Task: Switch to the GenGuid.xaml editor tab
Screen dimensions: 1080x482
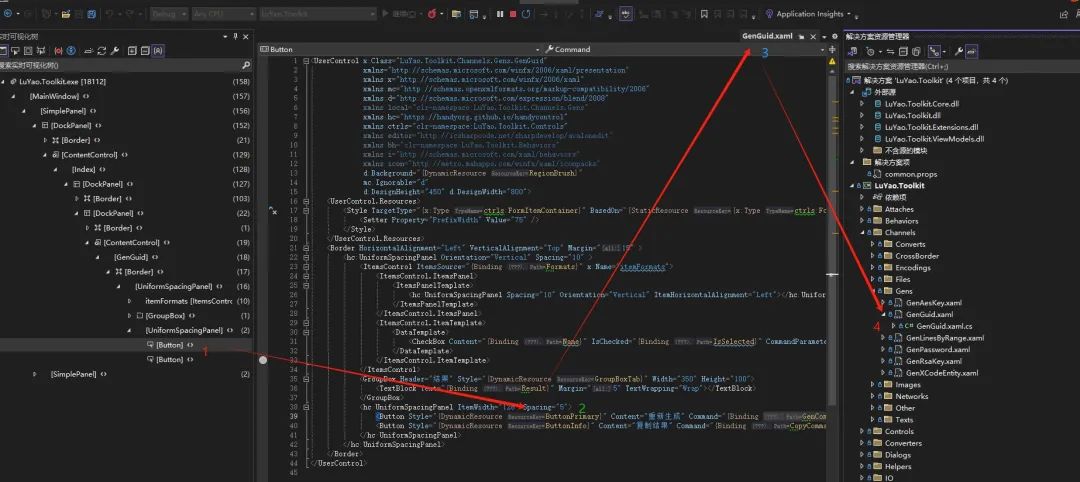Action: [767, 36]
